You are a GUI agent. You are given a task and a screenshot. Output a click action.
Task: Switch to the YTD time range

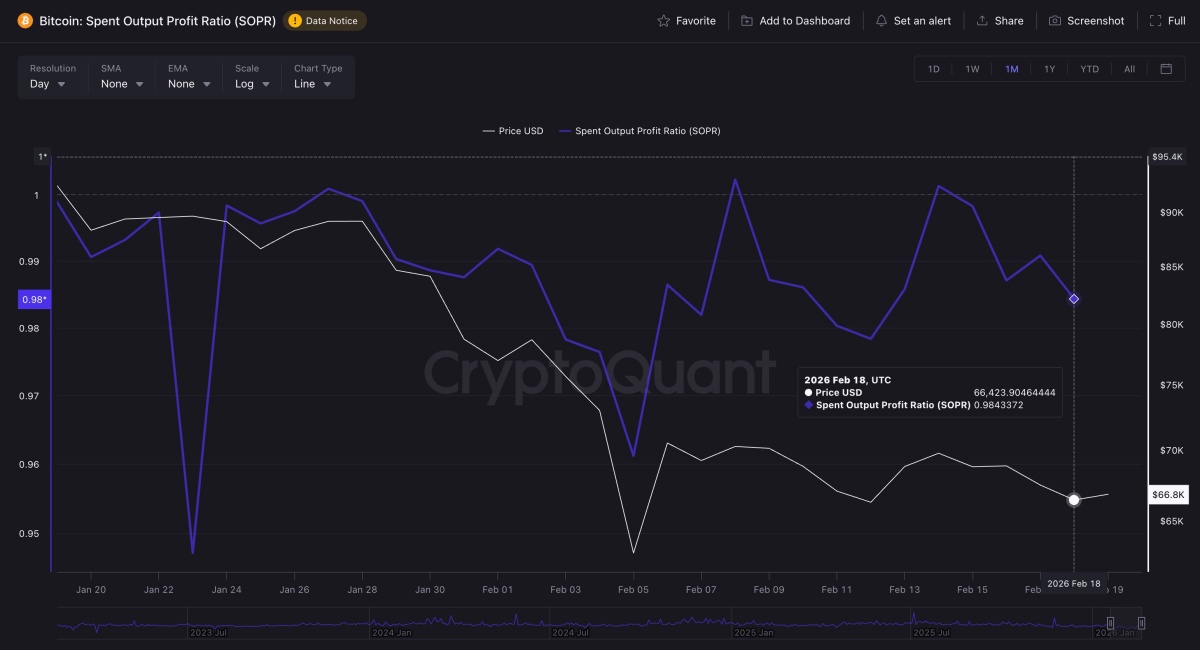tap(1089, 69)
